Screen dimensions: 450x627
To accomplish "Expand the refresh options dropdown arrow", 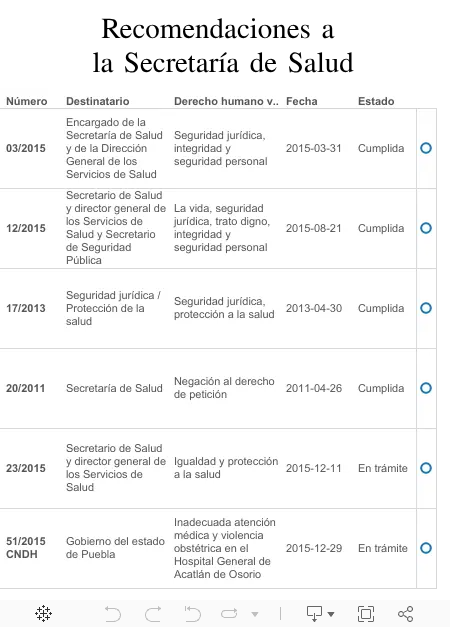I will click(x=255, y=614).
